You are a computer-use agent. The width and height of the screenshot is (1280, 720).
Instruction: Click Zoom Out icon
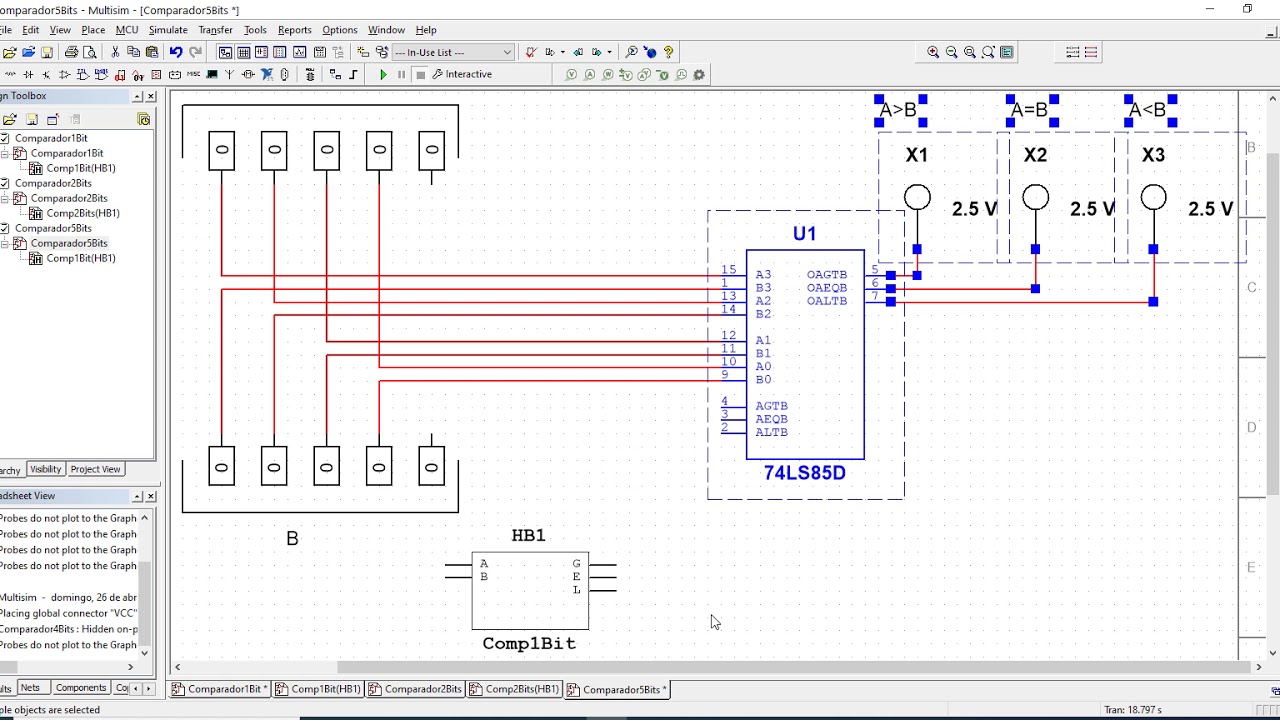(x=951, y=52)
